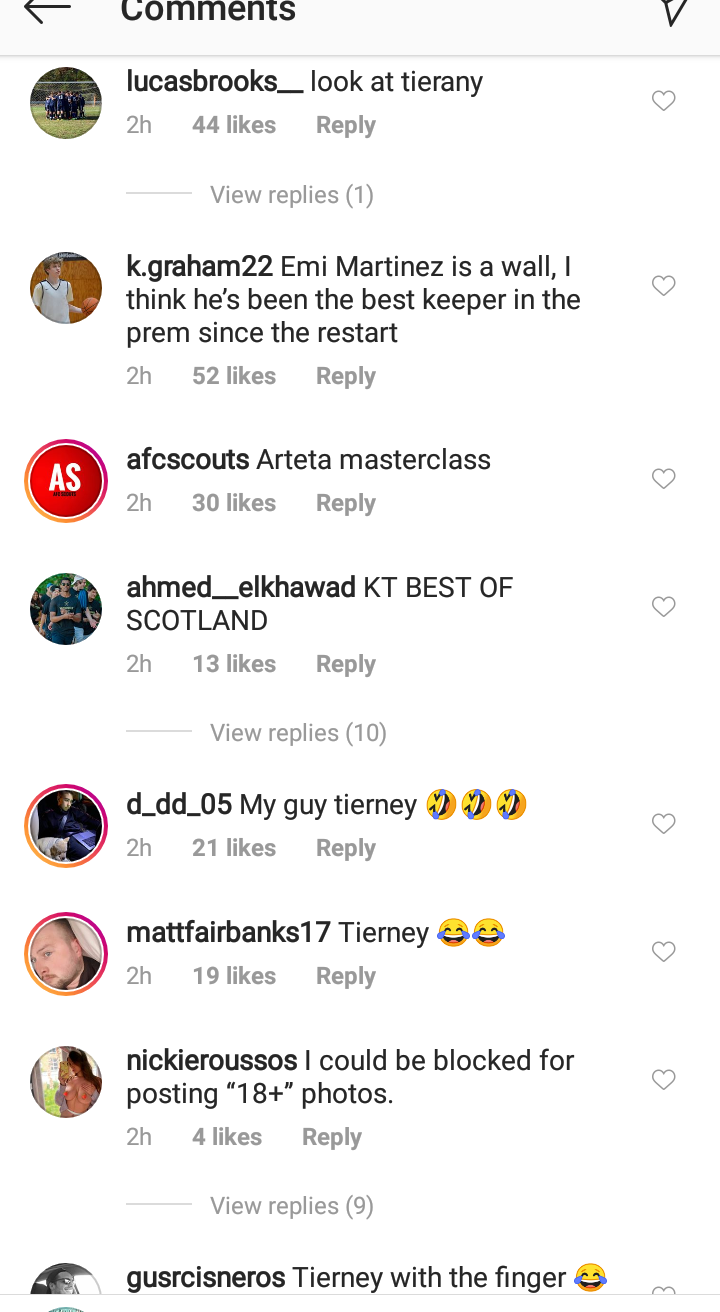Reply to afcscouts comment

point(346,503)
